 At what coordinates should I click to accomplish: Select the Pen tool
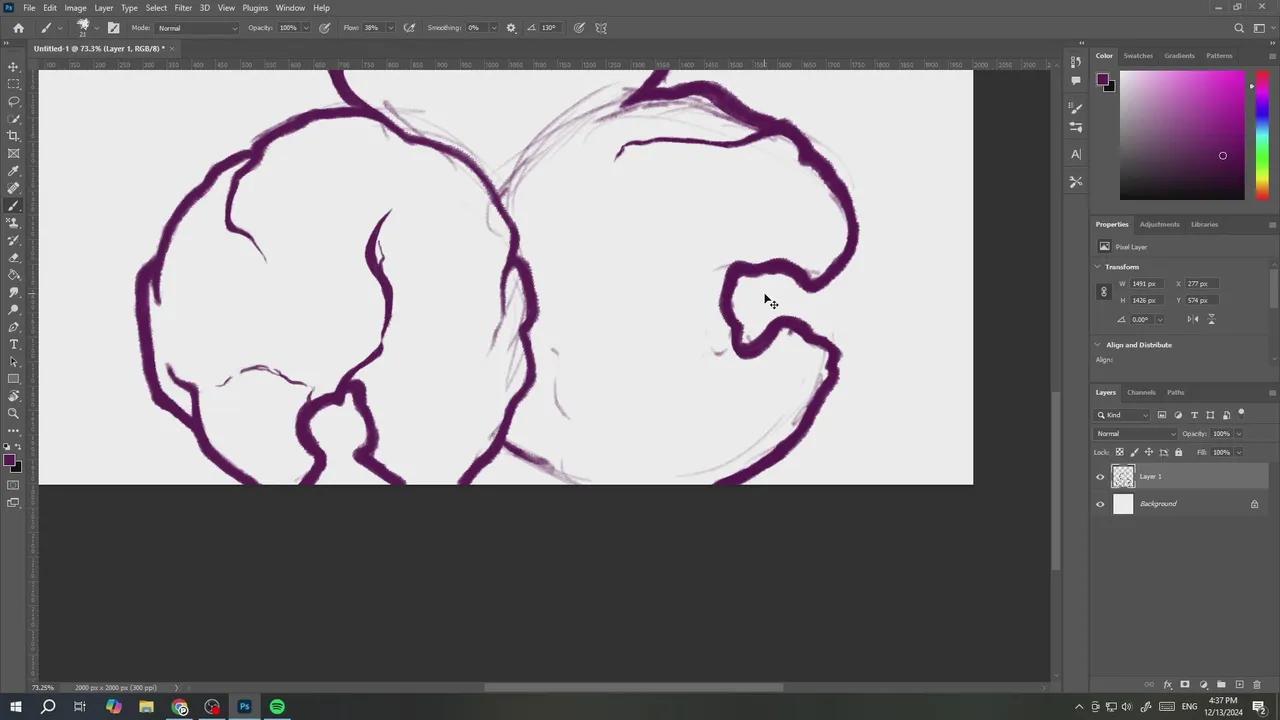click(13, 327)
